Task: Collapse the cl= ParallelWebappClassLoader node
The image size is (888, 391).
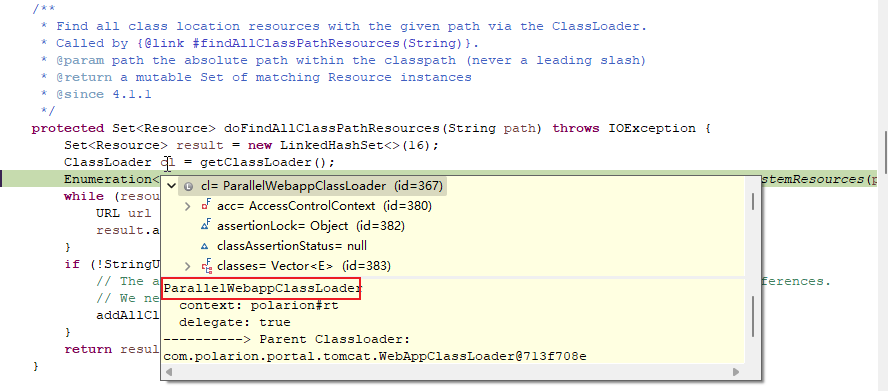Action: tap(172, 186)
